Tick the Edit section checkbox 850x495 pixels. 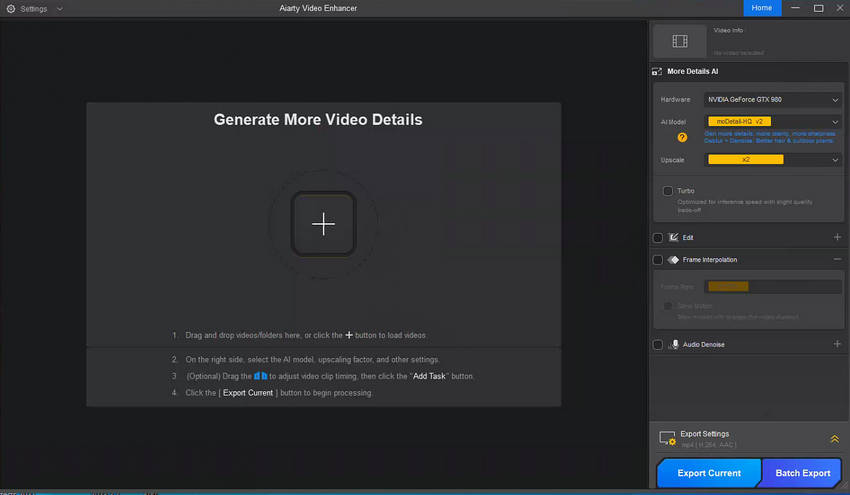658,237
